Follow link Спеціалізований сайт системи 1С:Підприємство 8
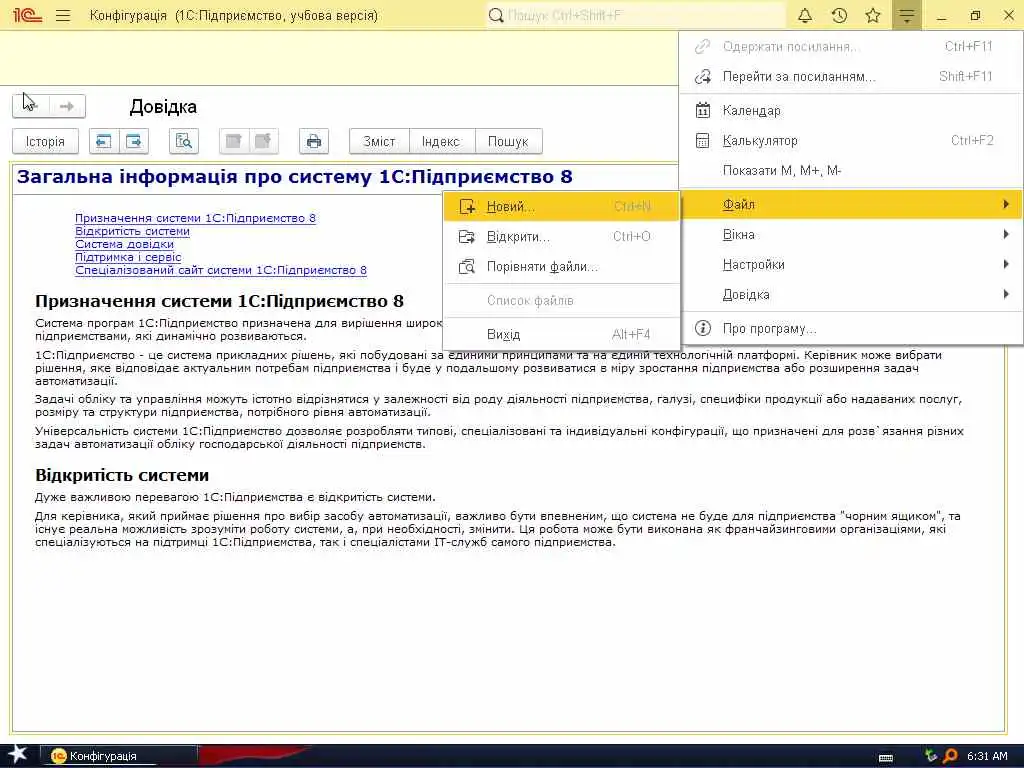Image resolution: width=1024 pixels, height=768 pixels. 221,270
